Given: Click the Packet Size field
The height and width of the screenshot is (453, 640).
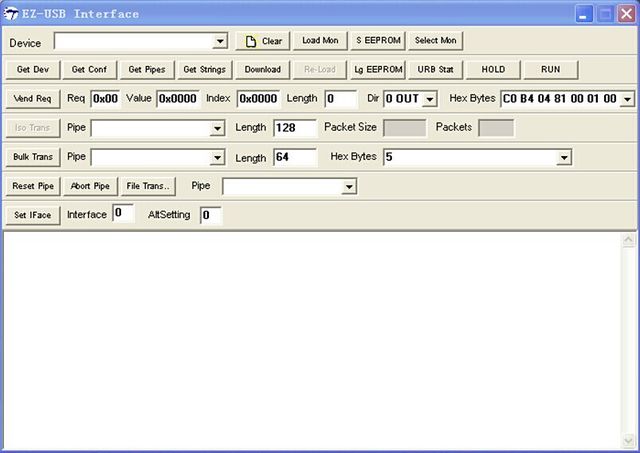Looking at the screenshot, I should click(405, 128).
